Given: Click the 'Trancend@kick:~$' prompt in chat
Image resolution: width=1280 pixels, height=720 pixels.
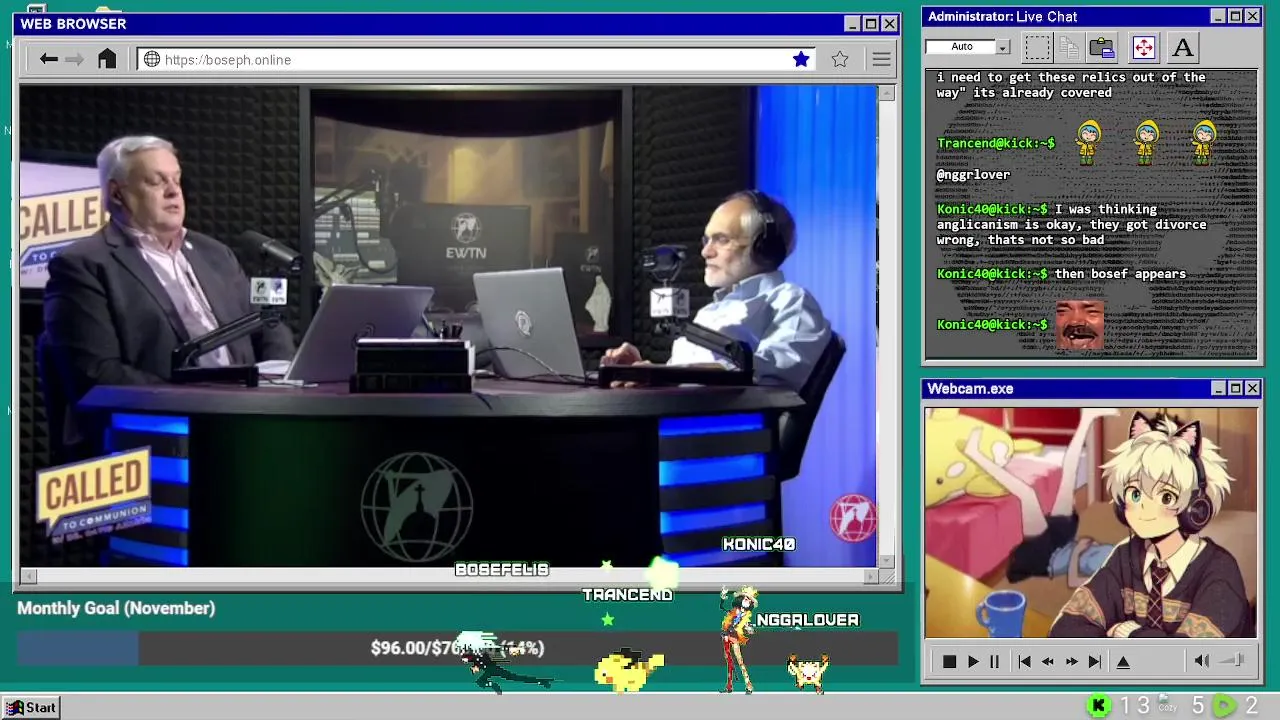Looking at the screenshot, I should 995,143.
